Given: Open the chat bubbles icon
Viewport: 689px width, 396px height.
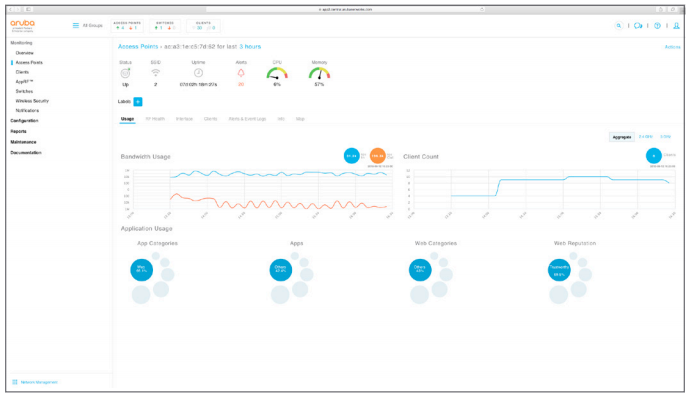Looking at the screenshot, I should [638, 25].
